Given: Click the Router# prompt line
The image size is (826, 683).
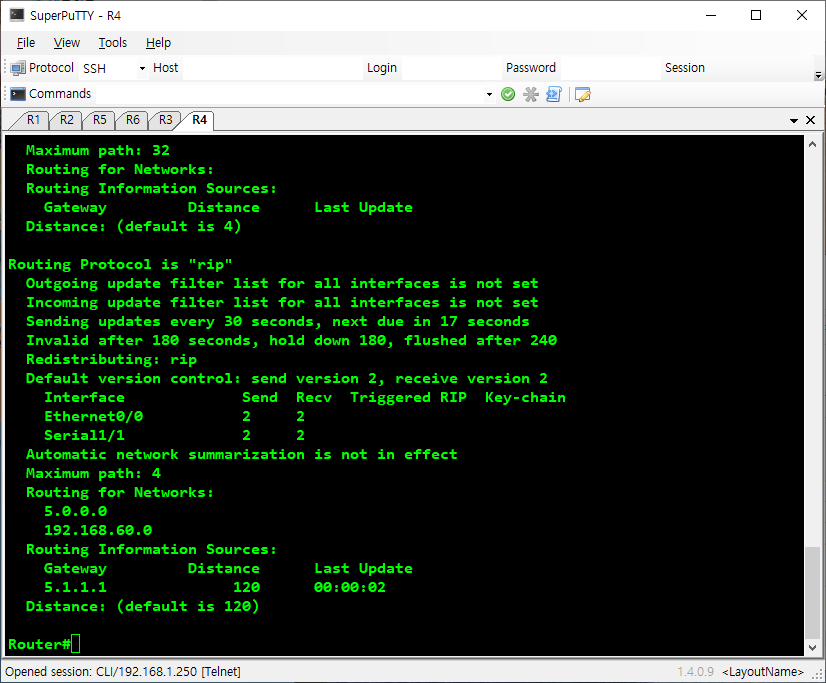Looking at the screenshot, I should 44,644.
